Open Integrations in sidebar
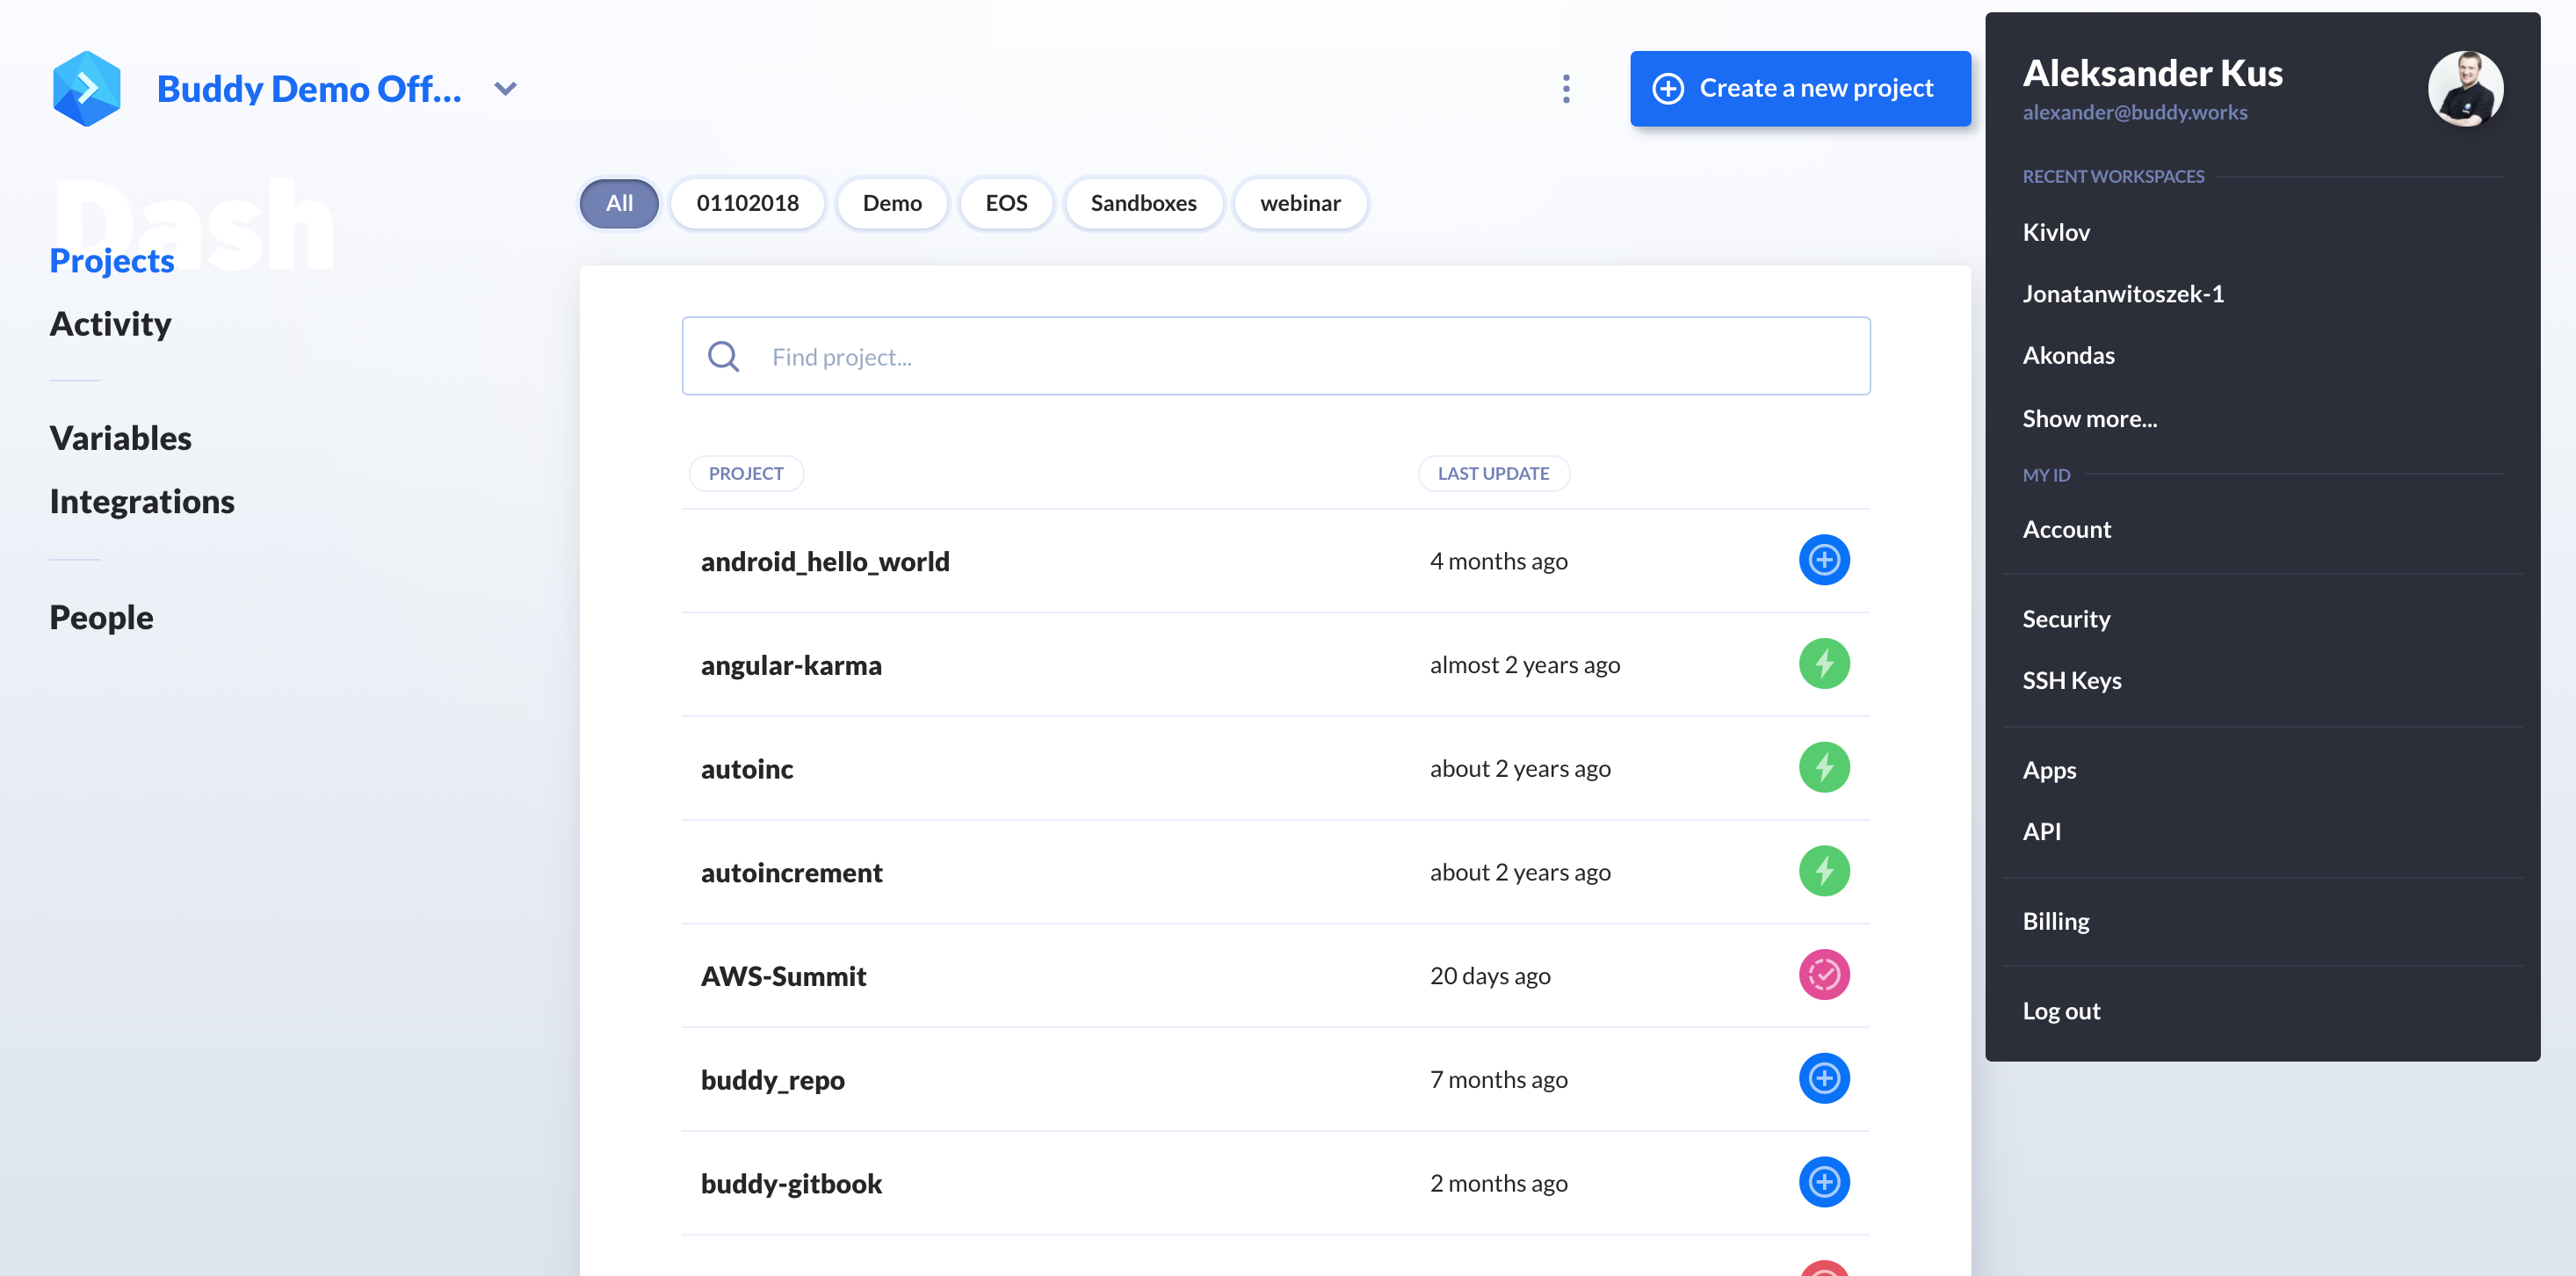This screenshot has width=2576, height=1276. [x=142, y=502]
